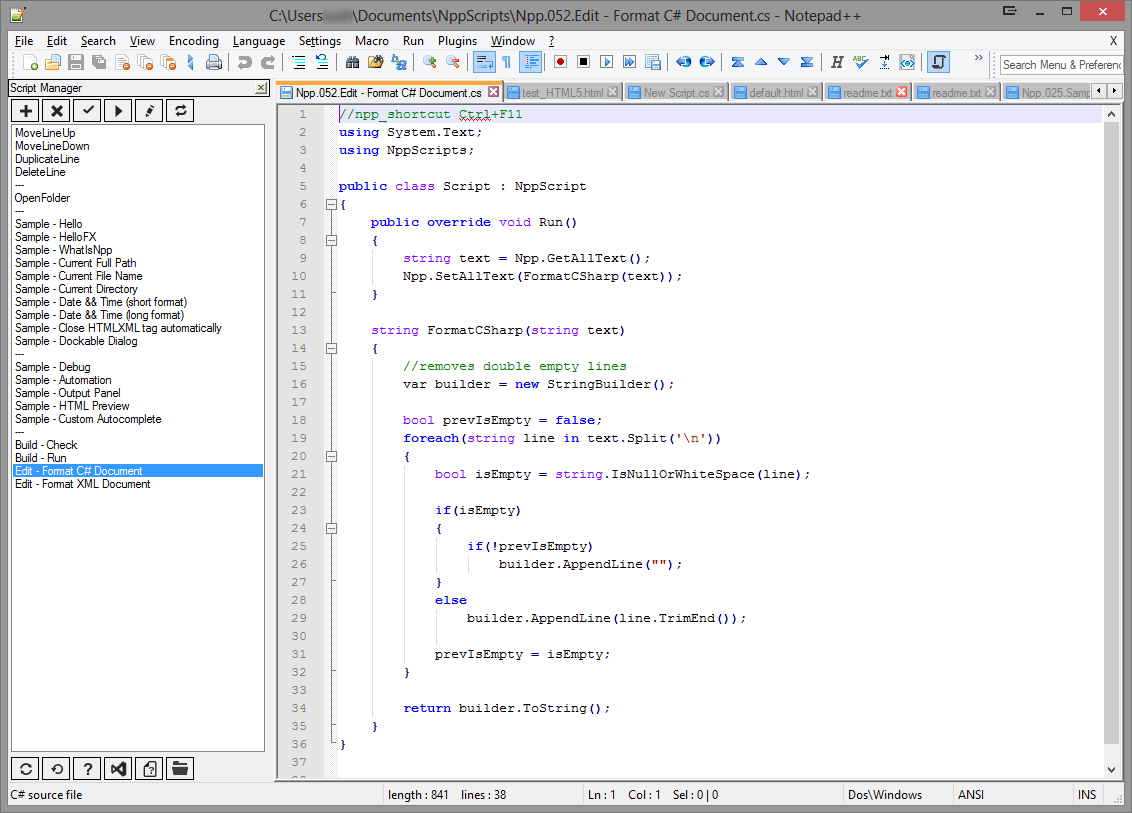Add a new script in Script Manager
The image size is (1132, 813).
coord(25,110)
